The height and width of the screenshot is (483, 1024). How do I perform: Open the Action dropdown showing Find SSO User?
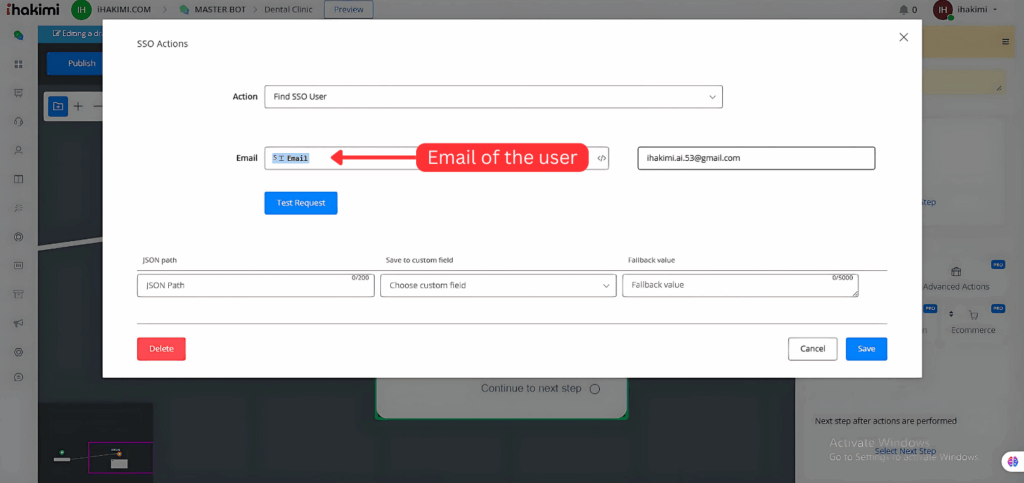(x=493, y=97)
